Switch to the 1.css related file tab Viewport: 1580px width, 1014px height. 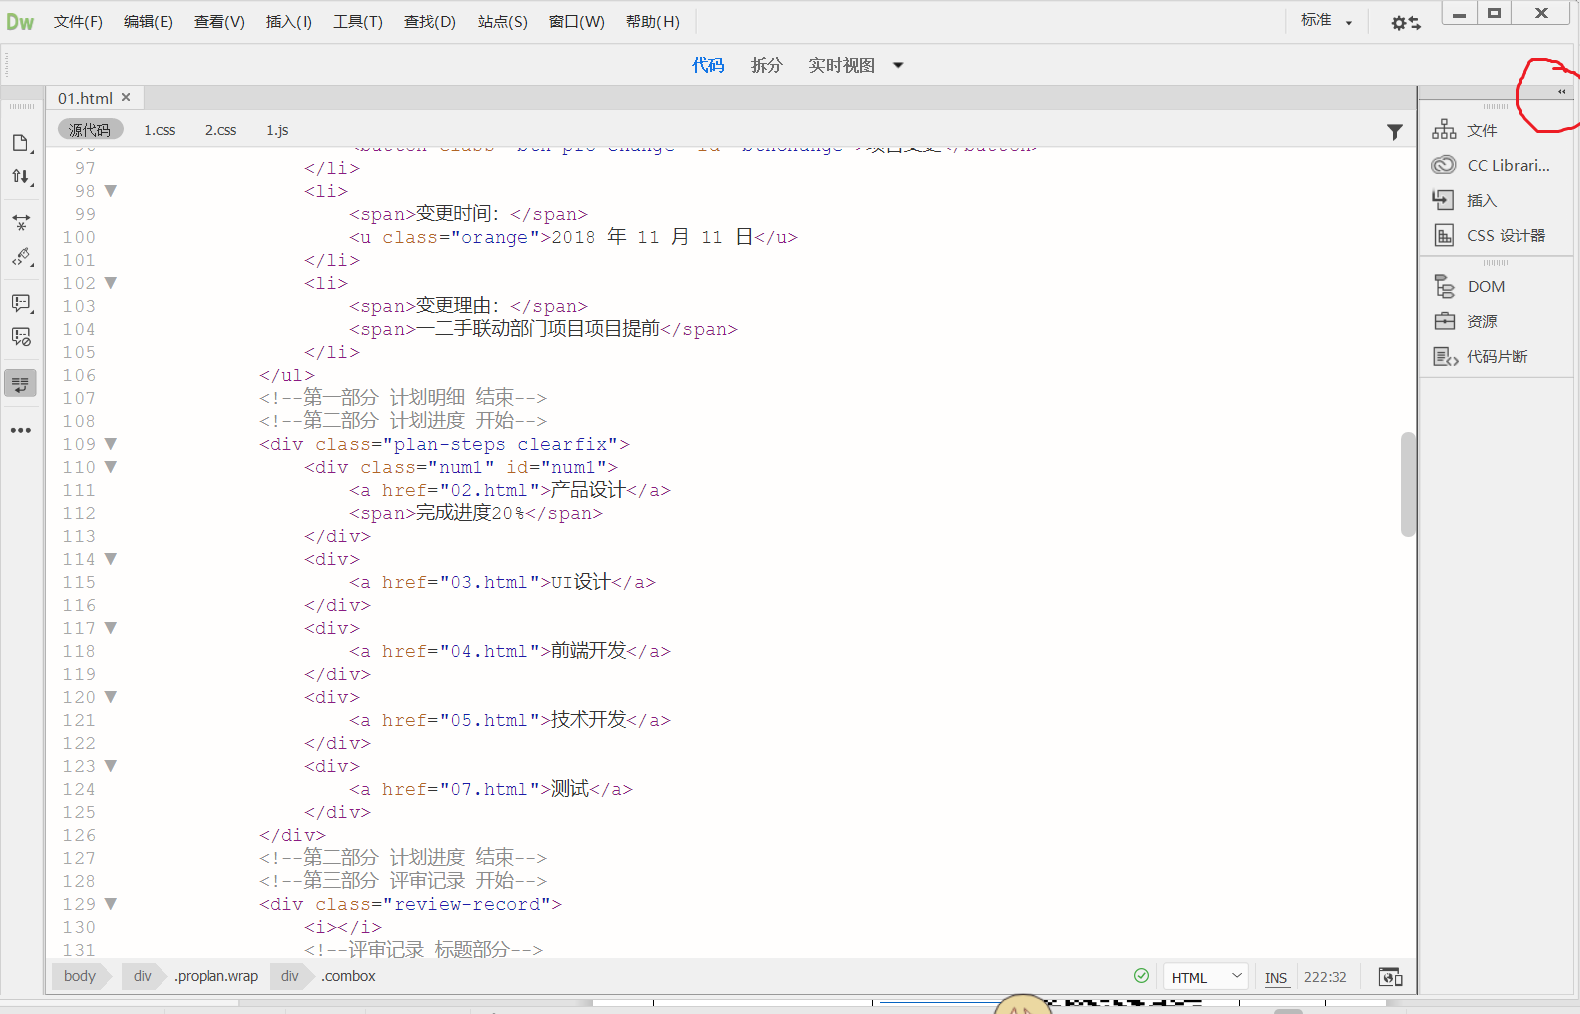159,130
